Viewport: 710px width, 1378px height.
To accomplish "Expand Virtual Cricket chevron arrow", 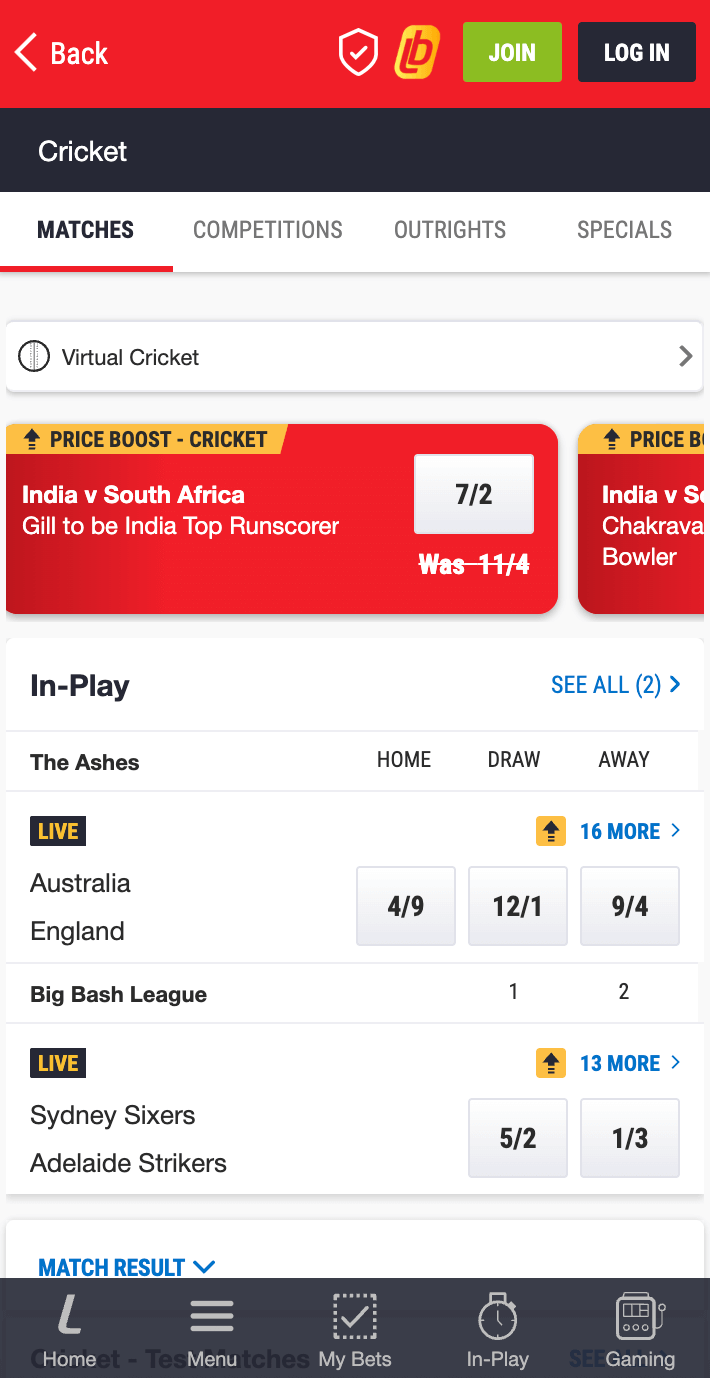I will [x=685, y=356].
